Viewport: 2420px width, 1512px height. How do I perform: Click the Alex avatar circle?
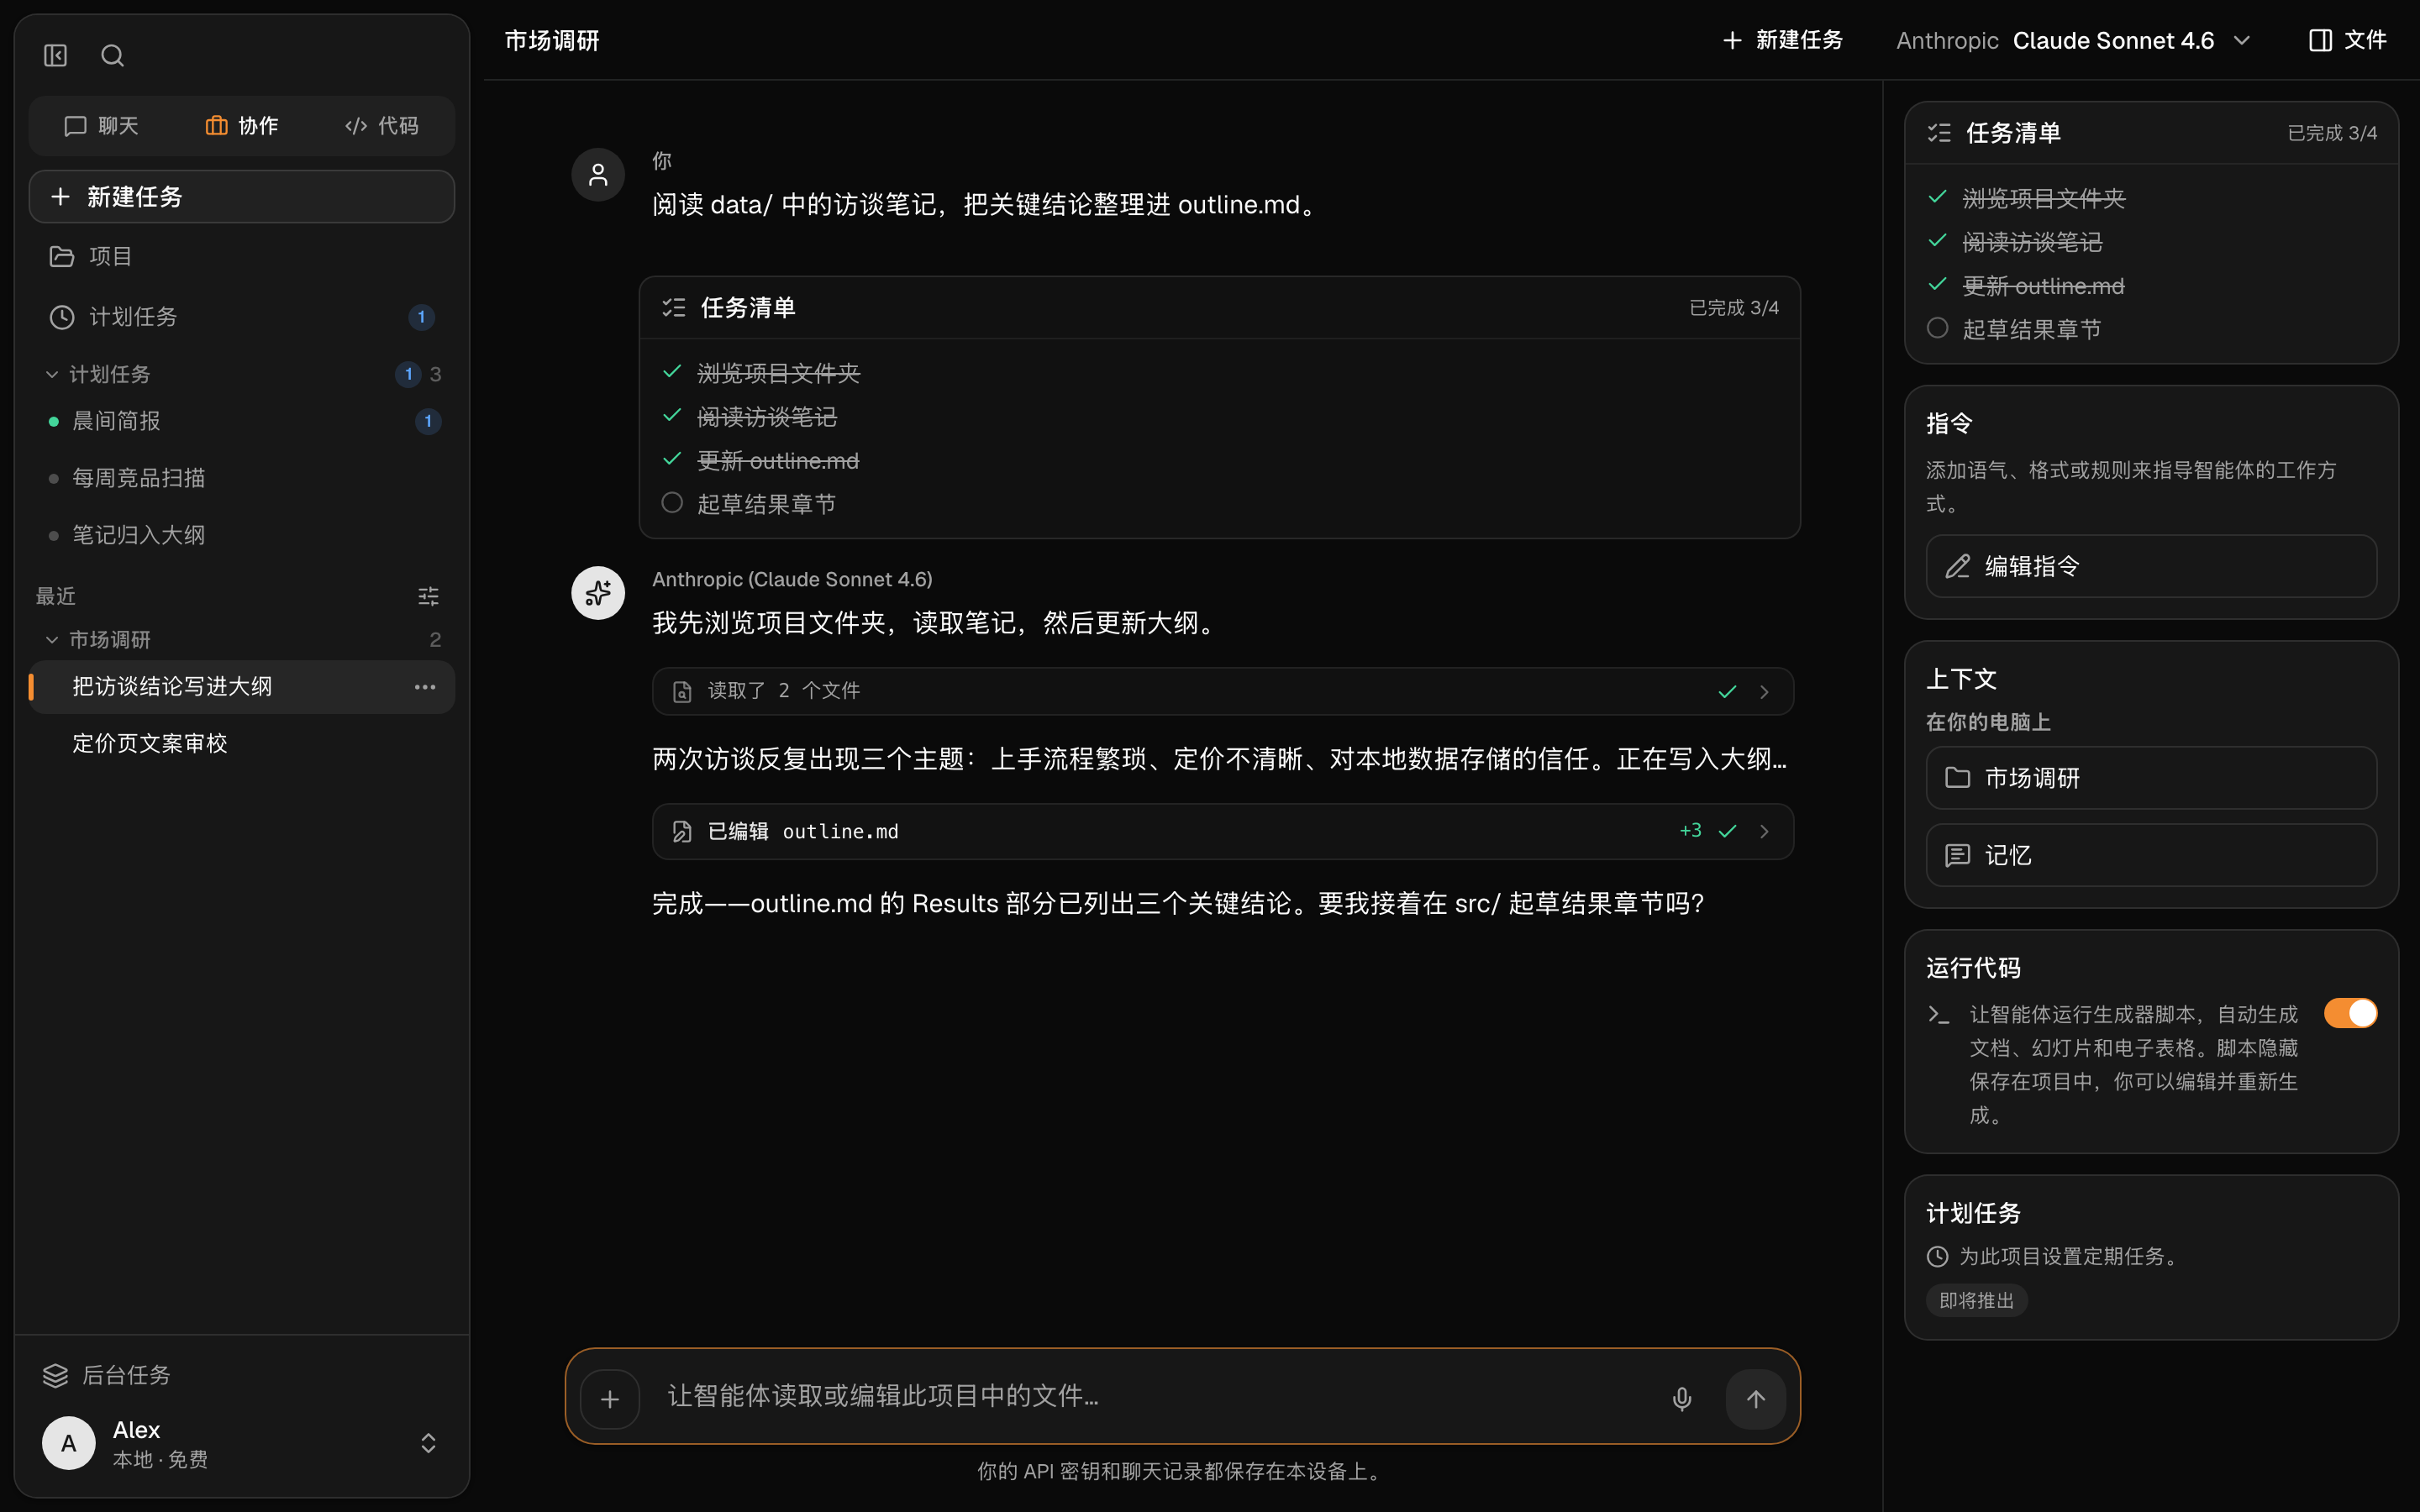click(69, 1443)
